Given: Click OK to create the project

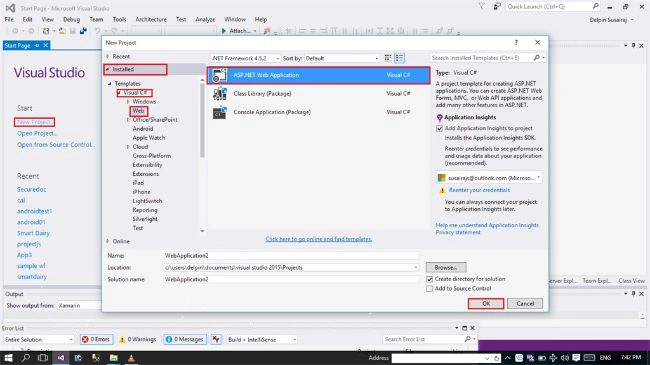Looking at the screenshot, I should point(486,304).
